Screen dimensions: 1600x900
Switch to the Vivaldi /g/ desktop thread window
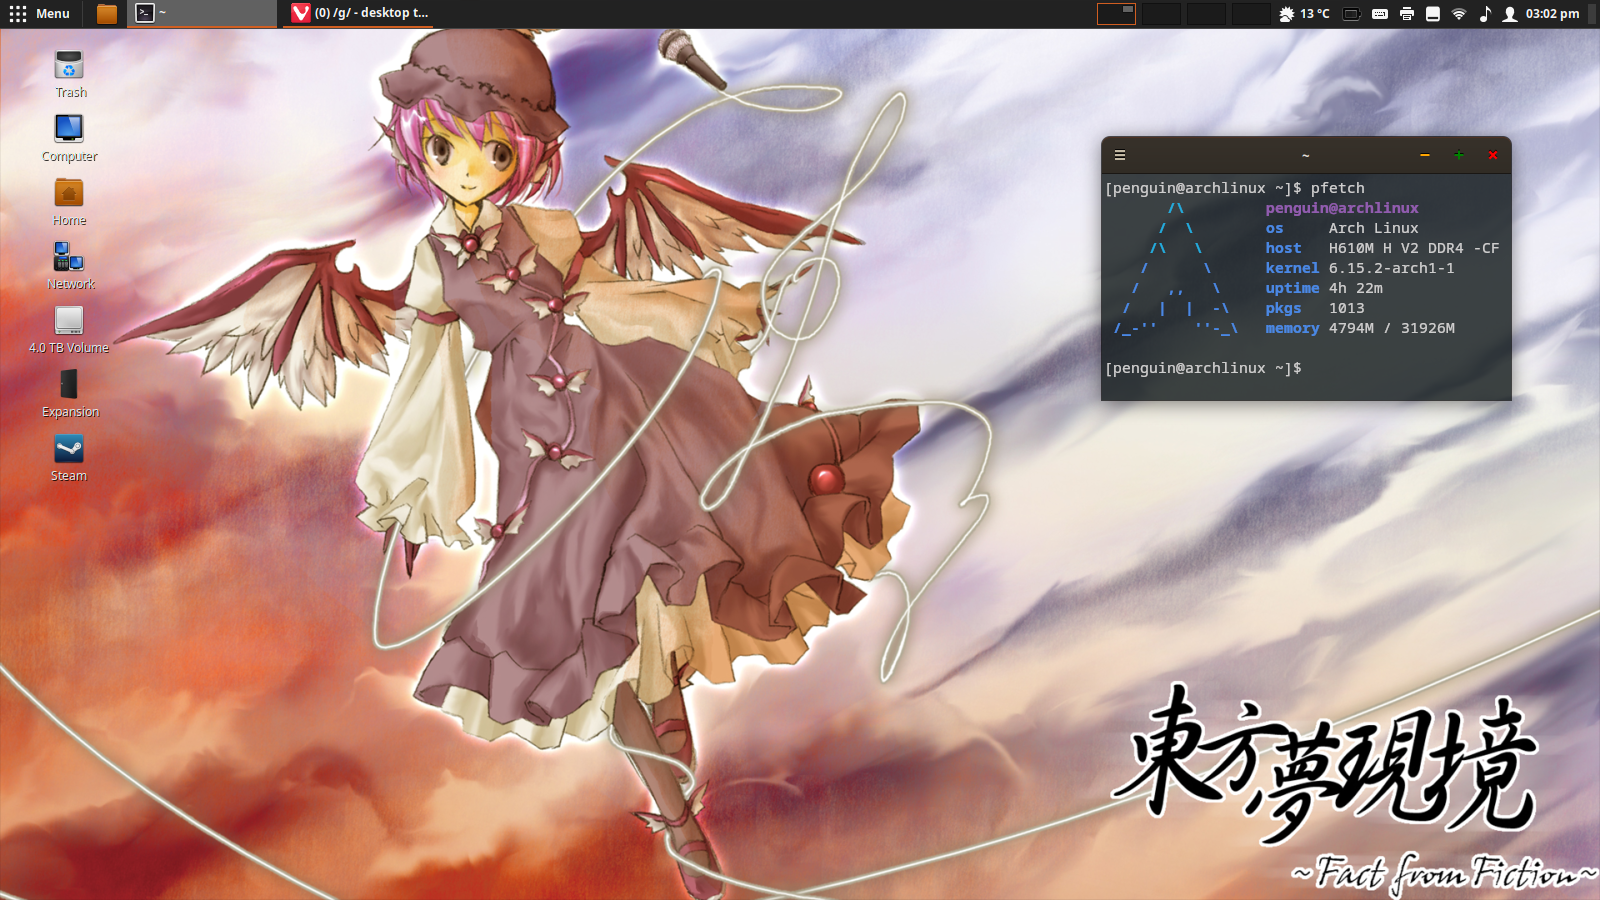[x=361, y=13]
